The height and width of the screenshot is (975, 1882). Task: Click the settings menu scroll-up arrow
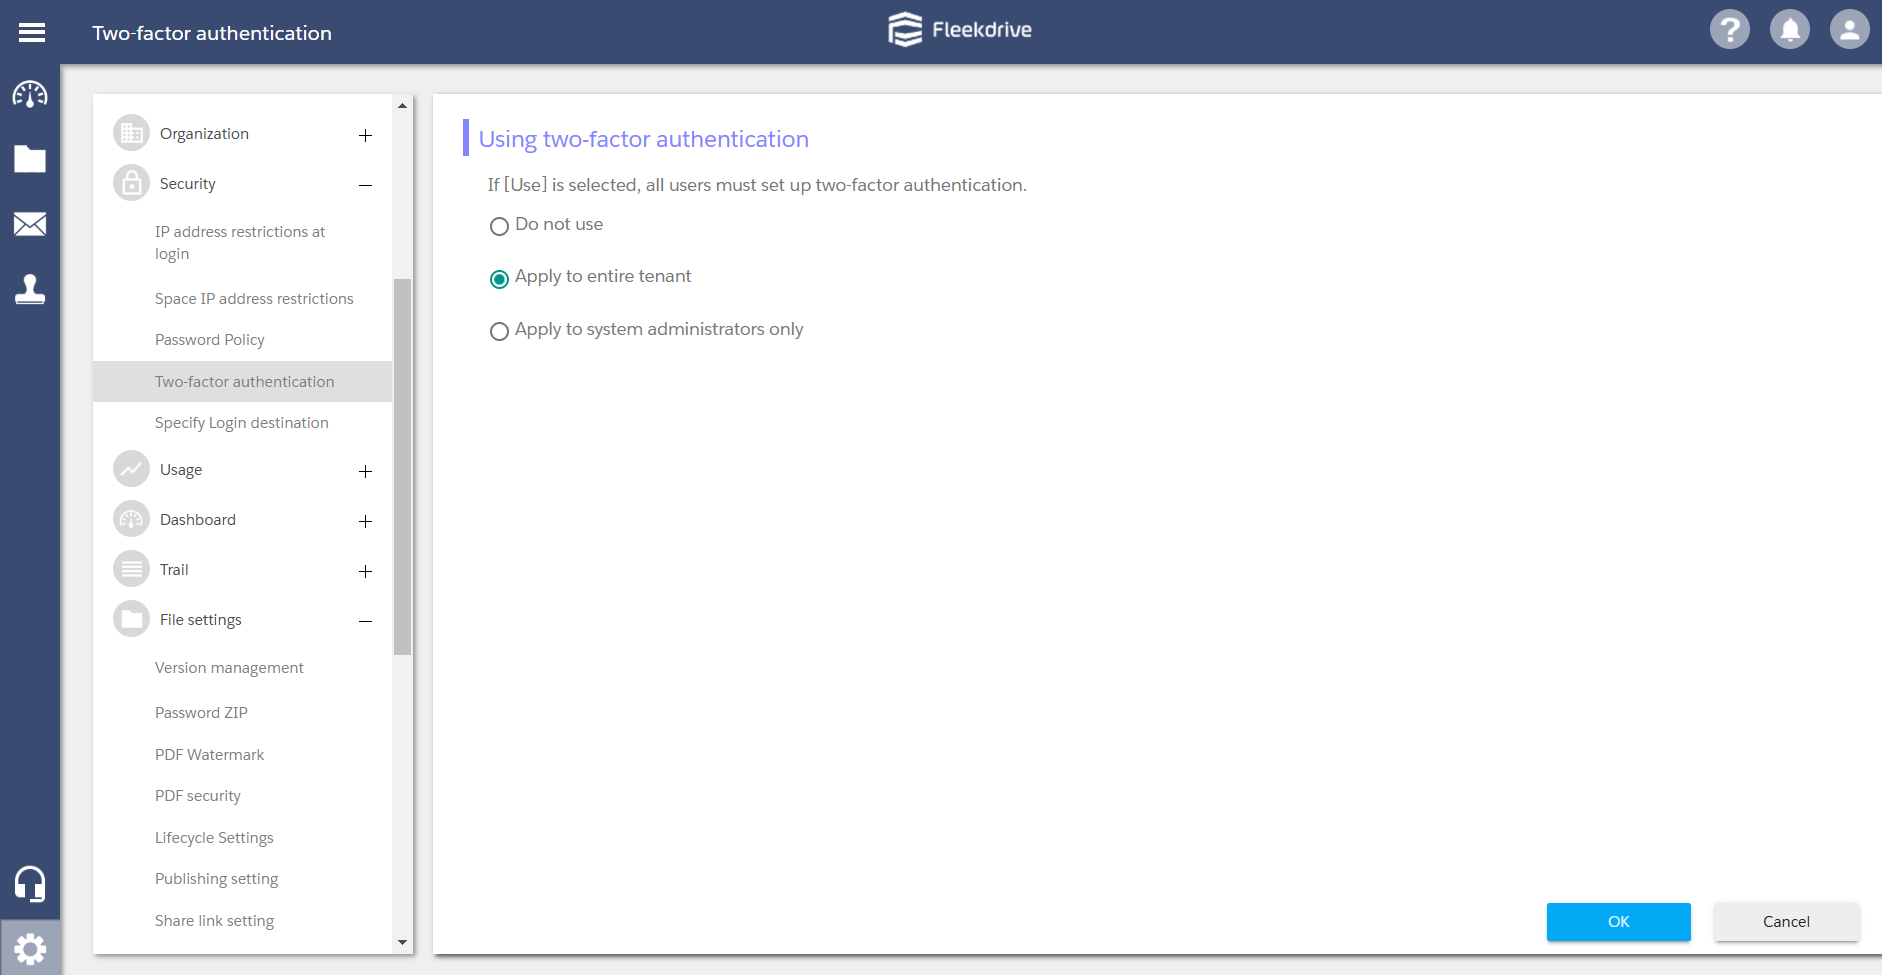click(x=403, y=105)
